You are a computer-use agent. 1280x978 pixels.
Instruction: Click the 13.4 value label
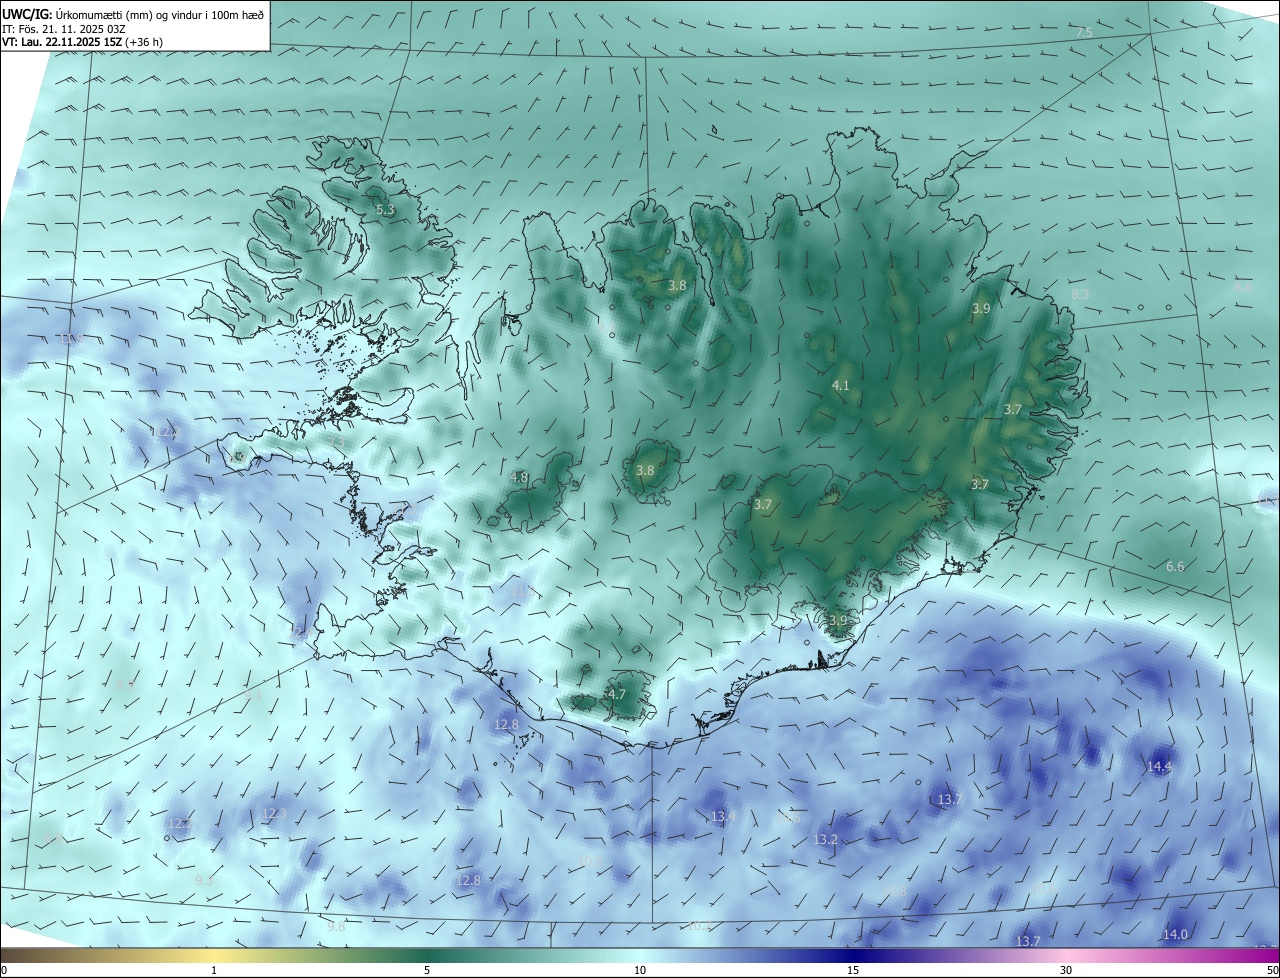724,817
